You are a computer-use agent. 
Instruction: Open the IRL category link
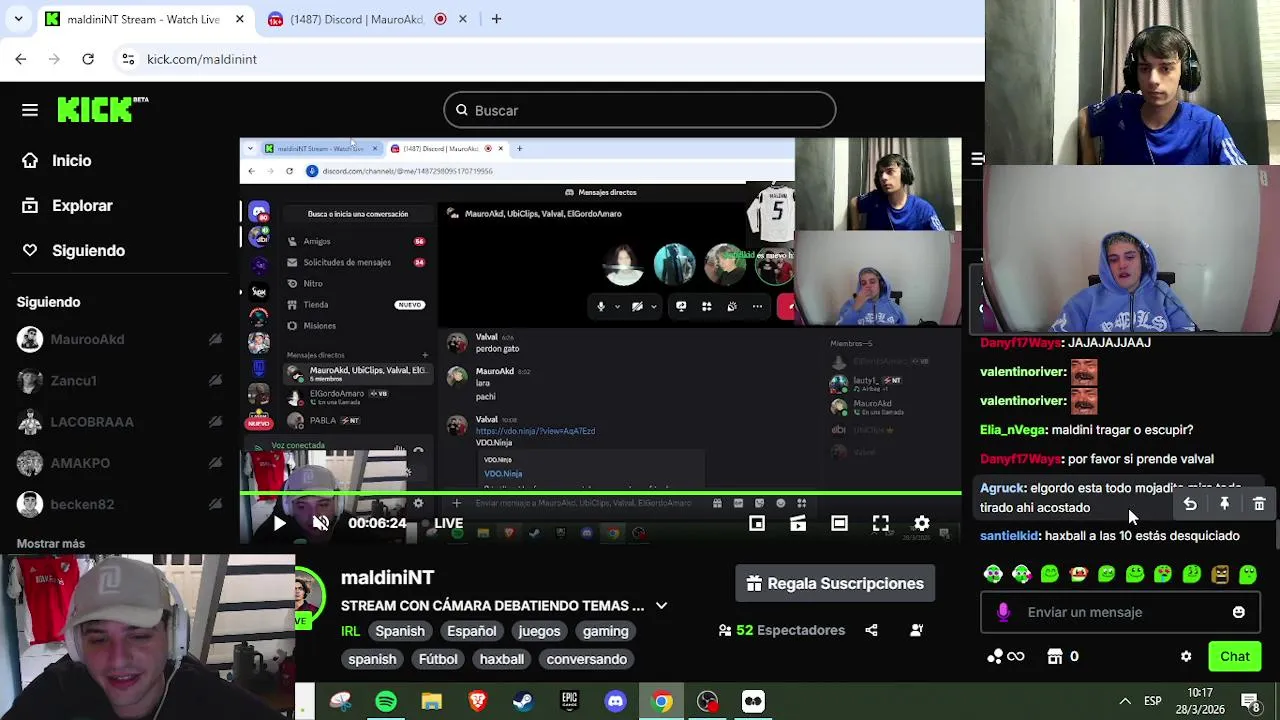click(350, 631)
